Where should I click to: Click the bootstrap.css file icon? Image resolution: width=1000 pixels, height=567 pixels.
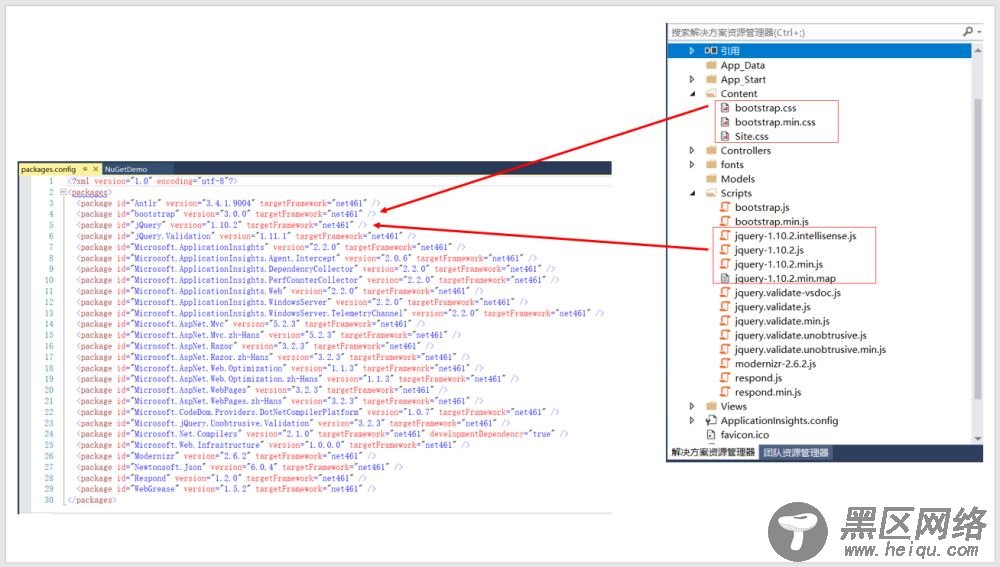[x=724, y=108]
